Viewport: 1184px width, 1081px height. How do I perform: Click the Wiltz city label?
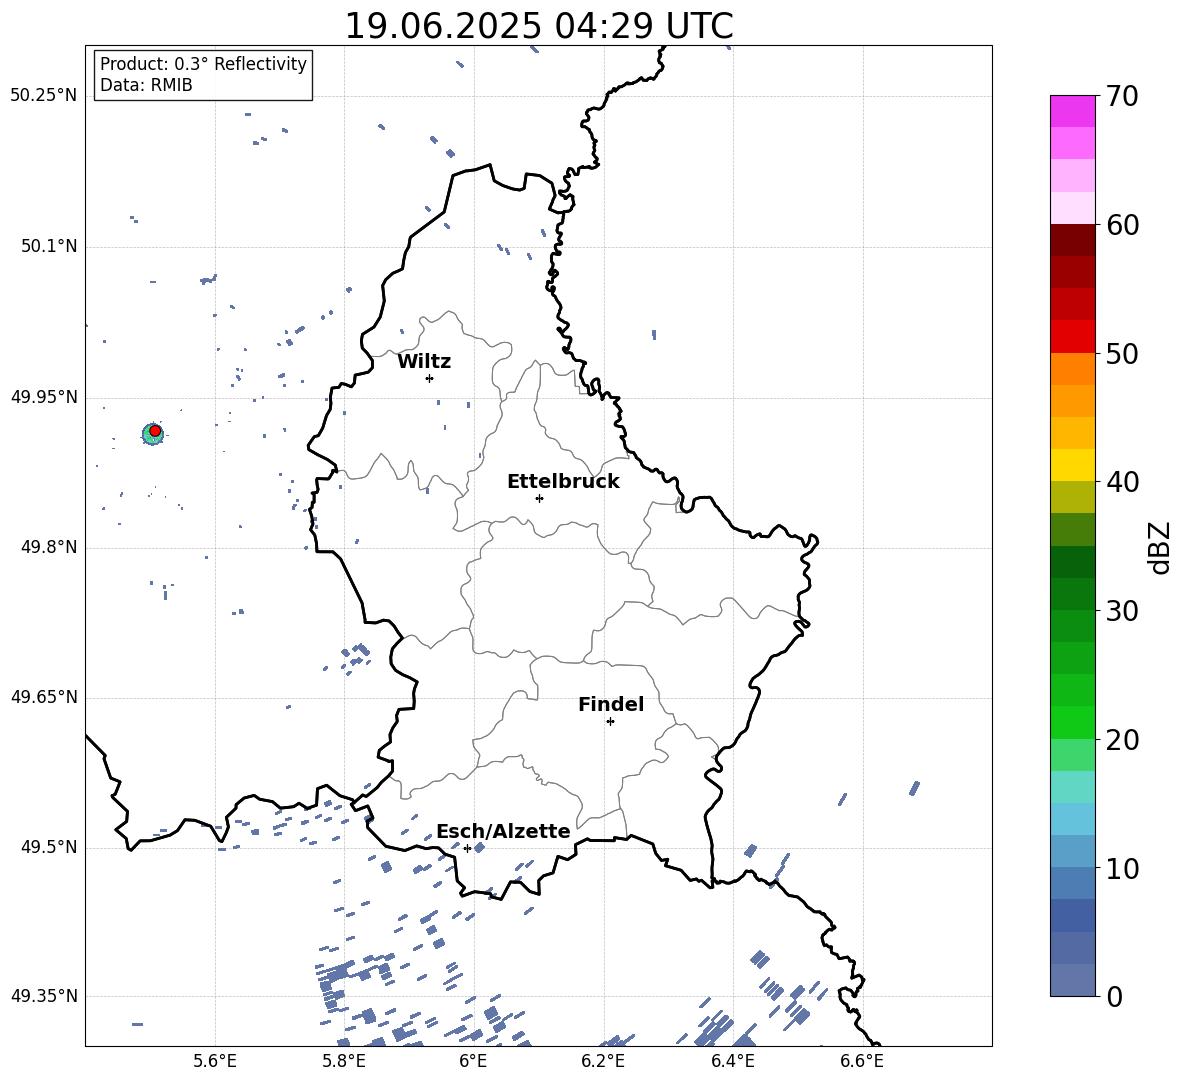(424, 362)
